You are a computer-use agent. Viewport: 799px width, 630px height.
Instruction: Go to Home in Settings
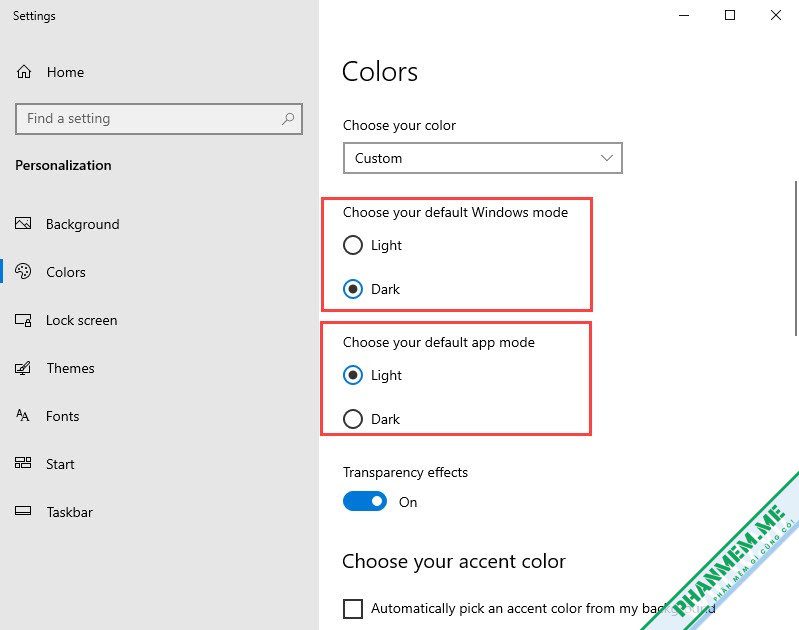tap(65, 72)
